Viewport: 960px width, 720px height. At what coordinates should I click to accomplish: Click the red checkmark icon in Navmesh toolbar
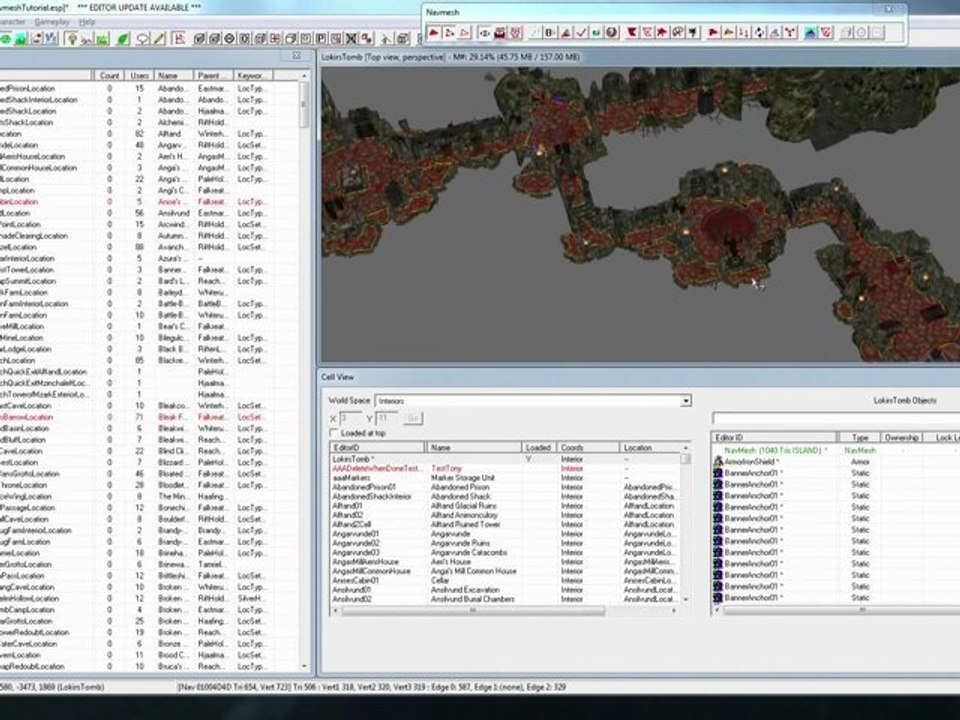pyautogui.click(x=580, y=32)
